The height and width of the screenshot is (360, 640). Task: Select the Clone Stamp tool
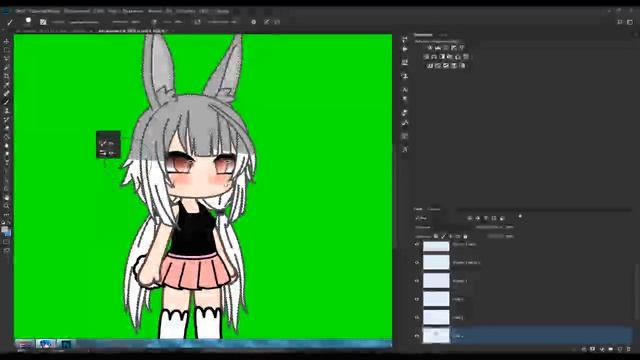click(x=6, y=111)
